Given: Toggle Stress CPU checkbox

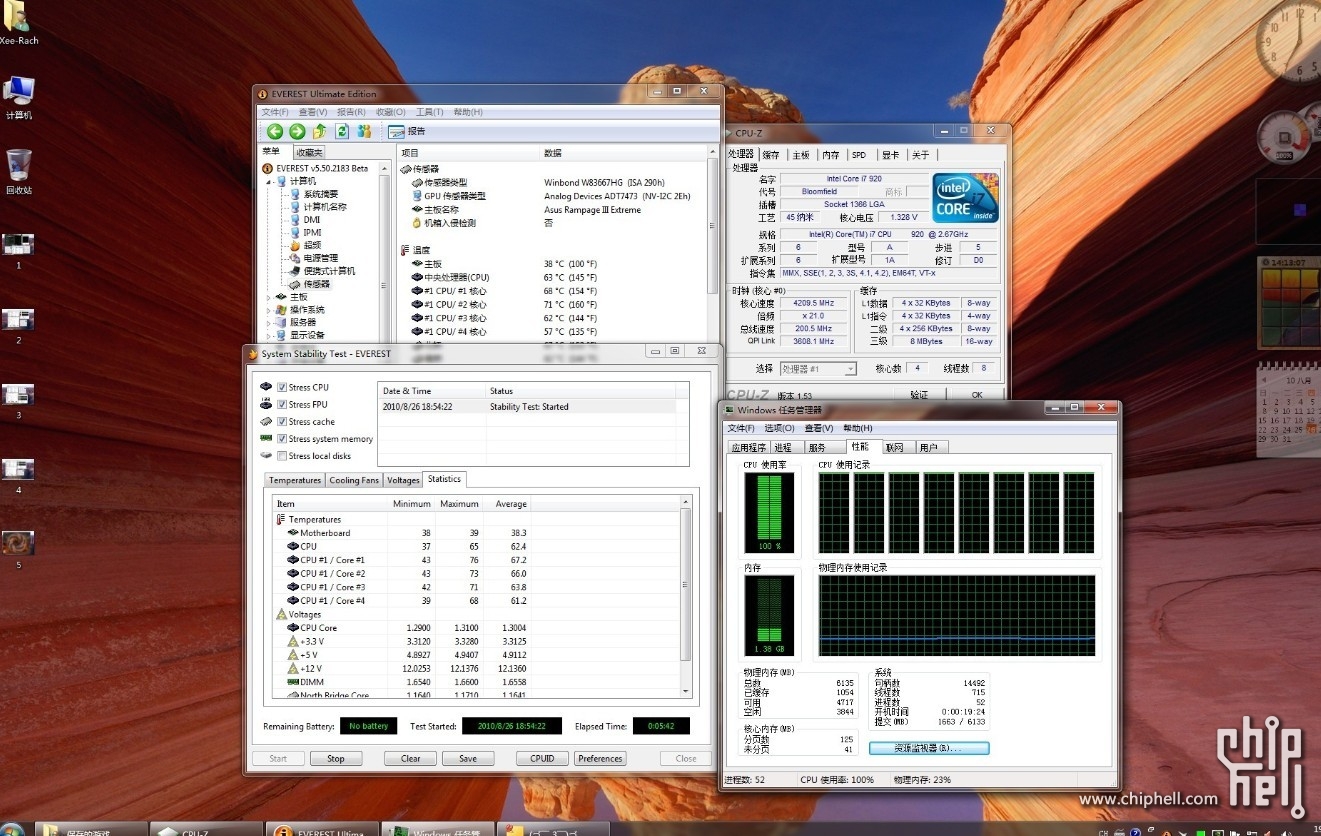Looking at the screenshot, I should point(282,387).
